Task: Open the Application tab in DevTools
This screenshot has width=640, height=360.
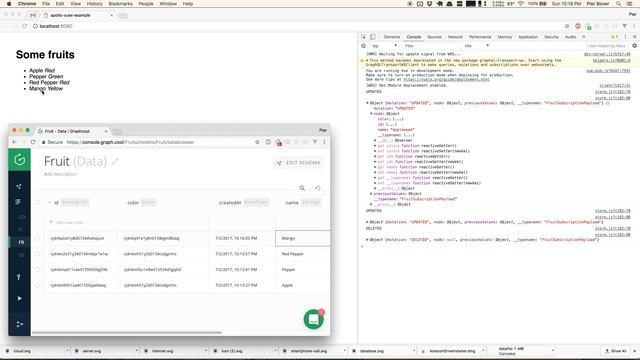Action: click(x=528, y=37)
